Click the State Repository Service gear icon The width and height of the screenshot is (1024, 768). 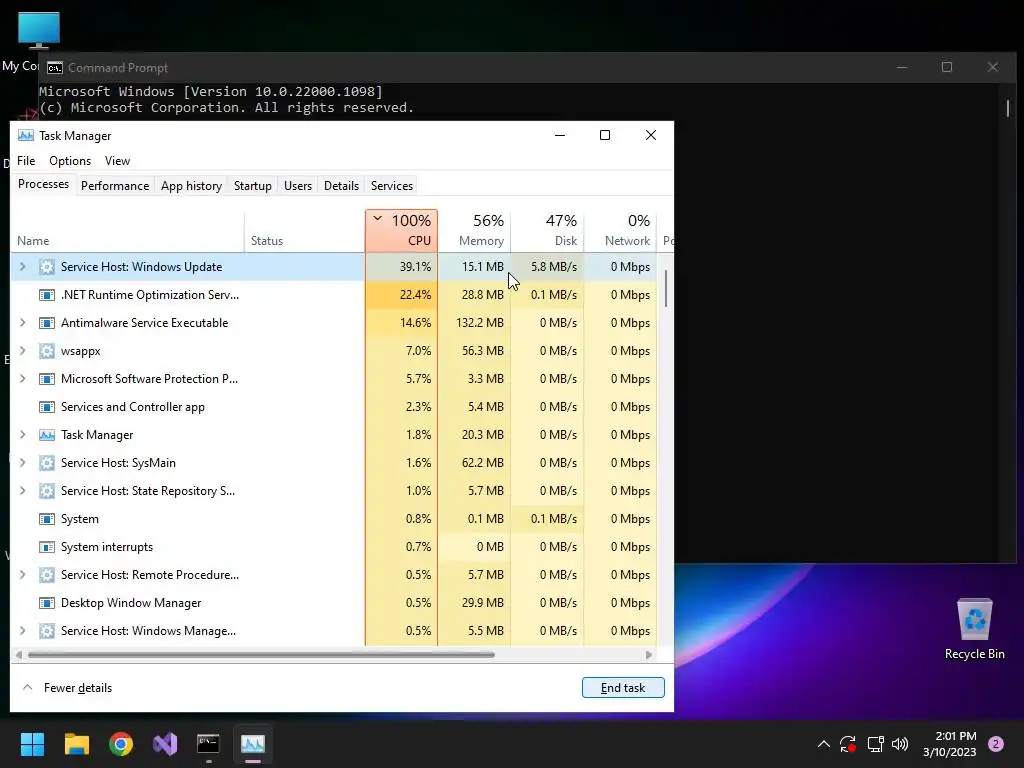tap(46, 491)
